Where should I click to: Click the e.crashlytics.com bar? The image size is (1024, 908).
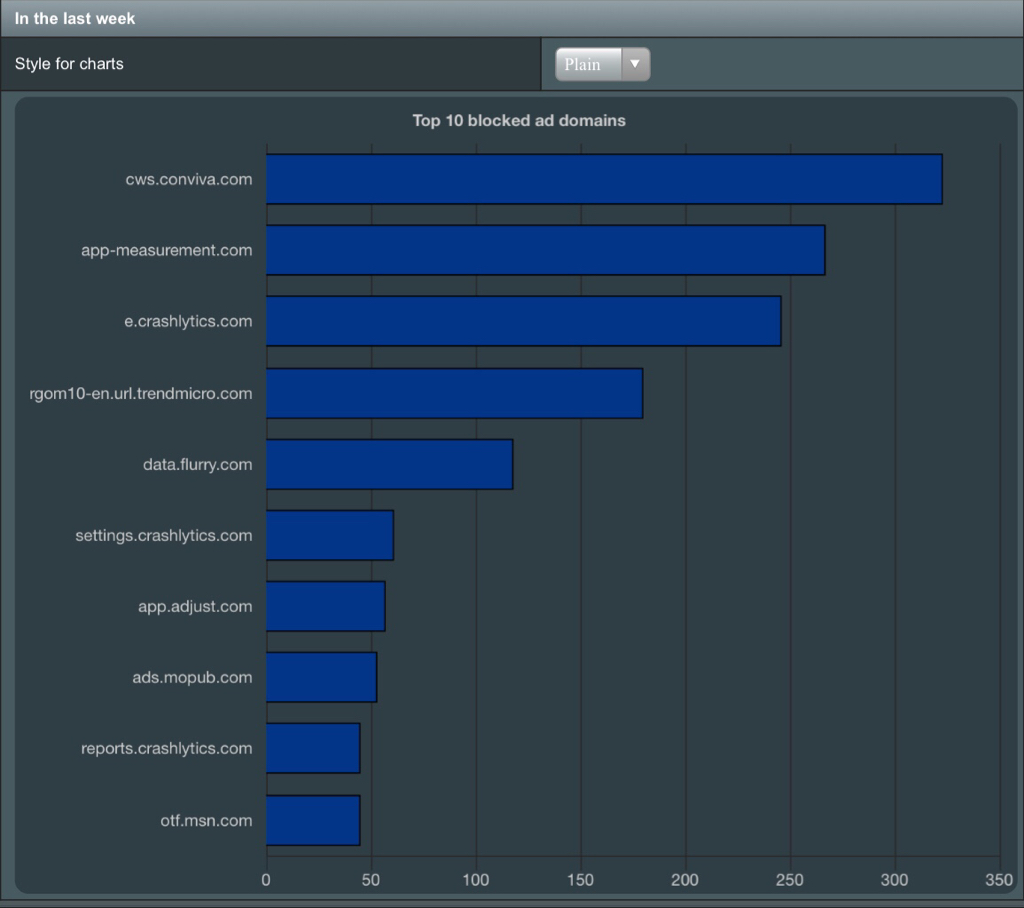point(524,321)
